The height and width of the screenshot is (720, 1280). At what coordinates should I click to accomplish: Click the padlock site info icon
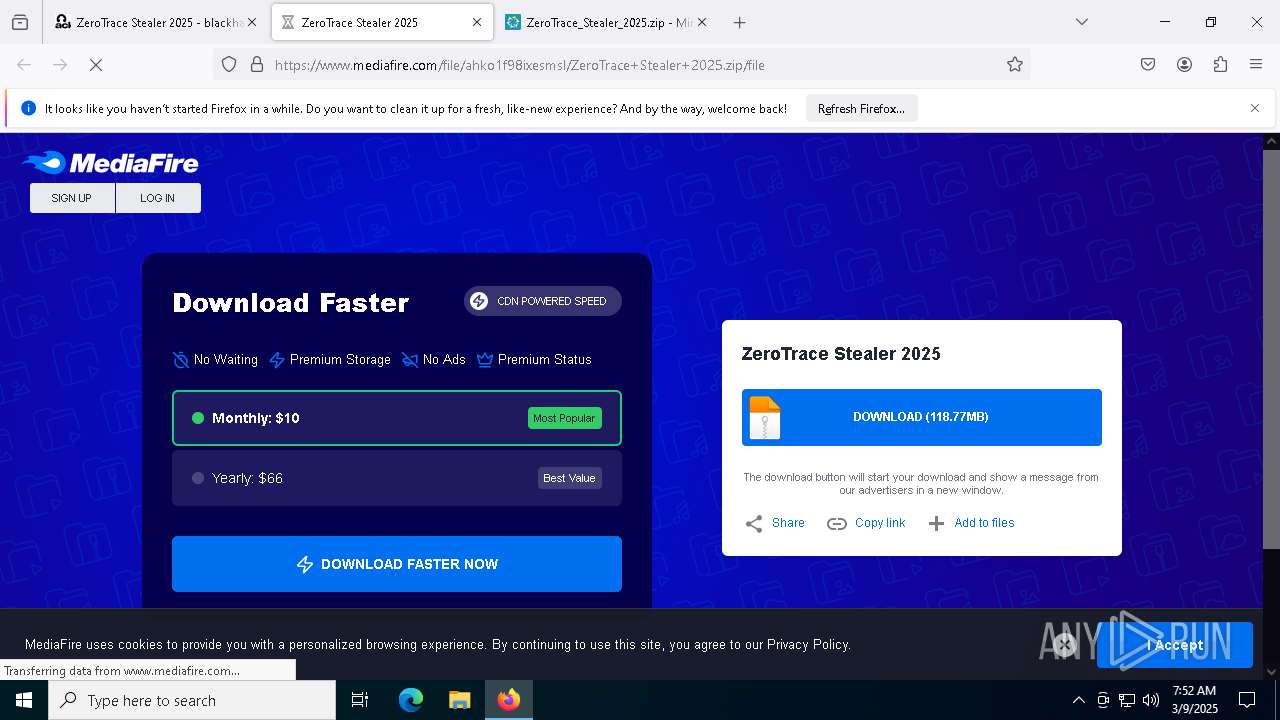pos(257,65)
